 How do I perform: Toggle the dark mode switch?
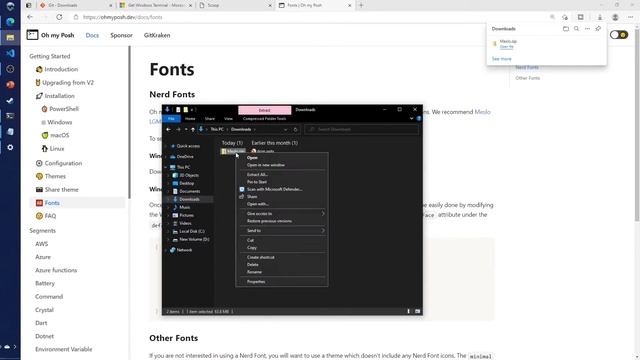(619, 35)
